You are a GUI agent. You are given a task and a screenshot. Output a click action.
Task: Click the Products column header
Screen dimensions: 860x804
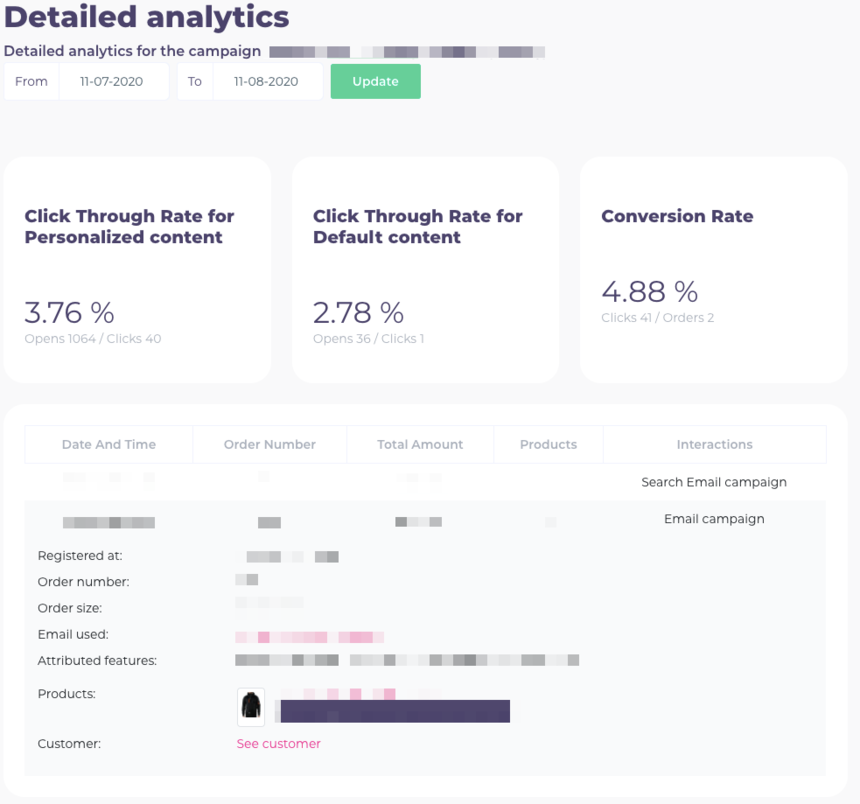click(x=548, y=445)
